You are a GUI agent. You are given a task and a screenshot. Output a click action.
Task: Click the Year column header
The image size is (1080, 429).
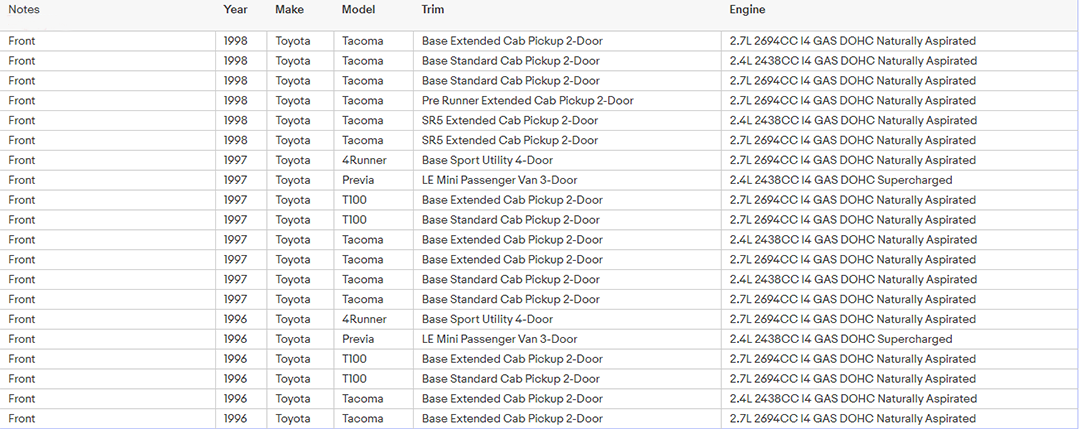tap(236, 10)
